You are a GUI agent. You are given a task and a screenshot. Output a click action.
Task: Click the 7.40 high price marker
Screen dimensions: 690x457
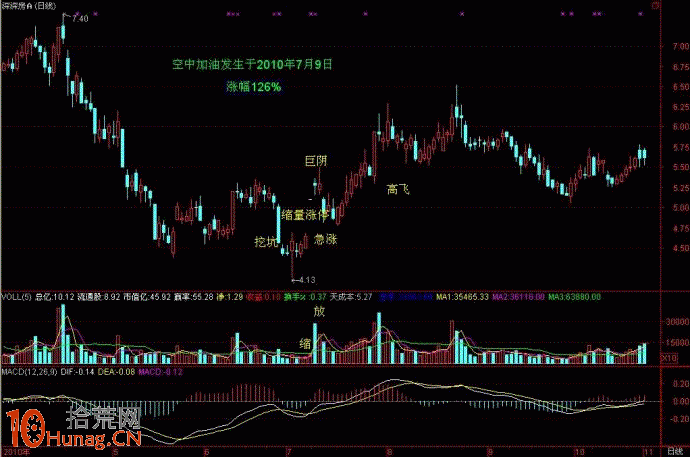(80, 18)
